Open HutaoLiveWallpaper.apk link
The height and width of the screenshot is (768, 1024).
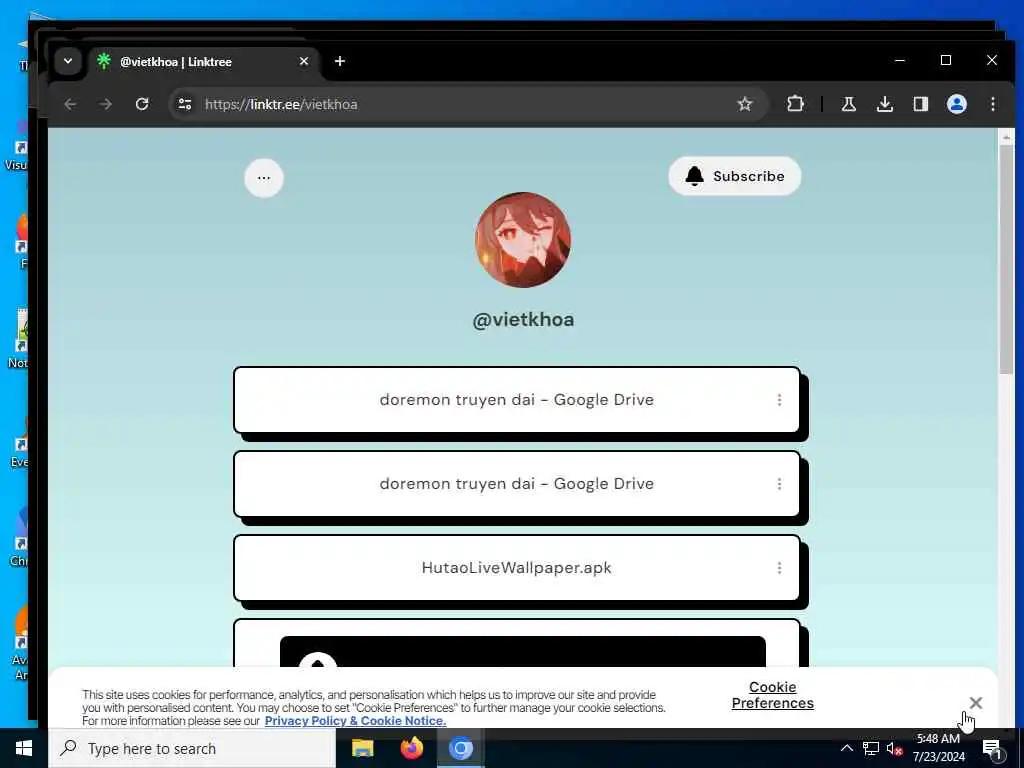point(517,568)
